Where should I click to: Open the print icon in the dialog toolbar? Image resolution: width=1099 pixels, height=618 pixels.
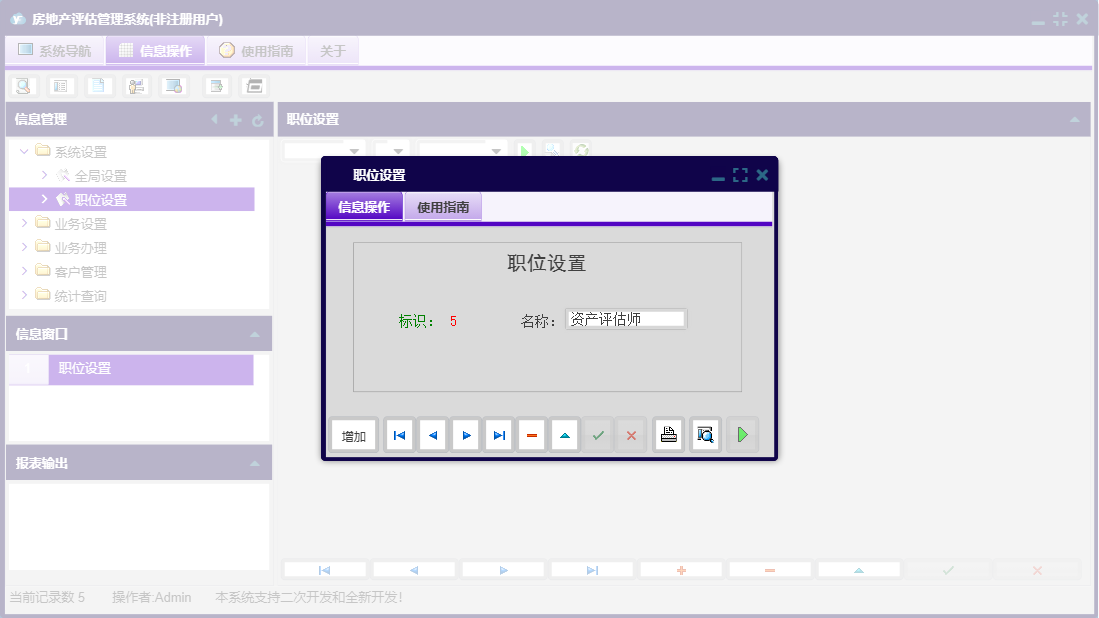tap(668, 434)
